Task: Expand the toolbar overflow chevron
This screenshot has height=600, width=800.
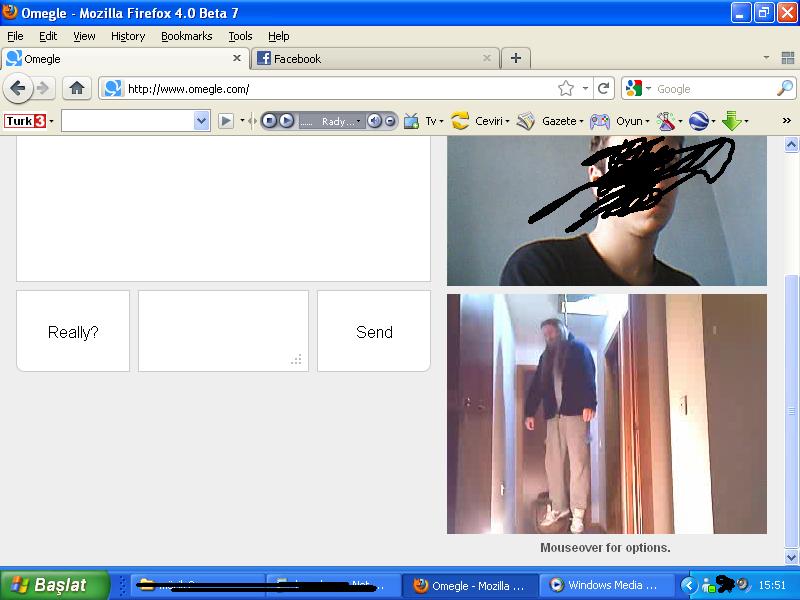Action: (788, 120)
